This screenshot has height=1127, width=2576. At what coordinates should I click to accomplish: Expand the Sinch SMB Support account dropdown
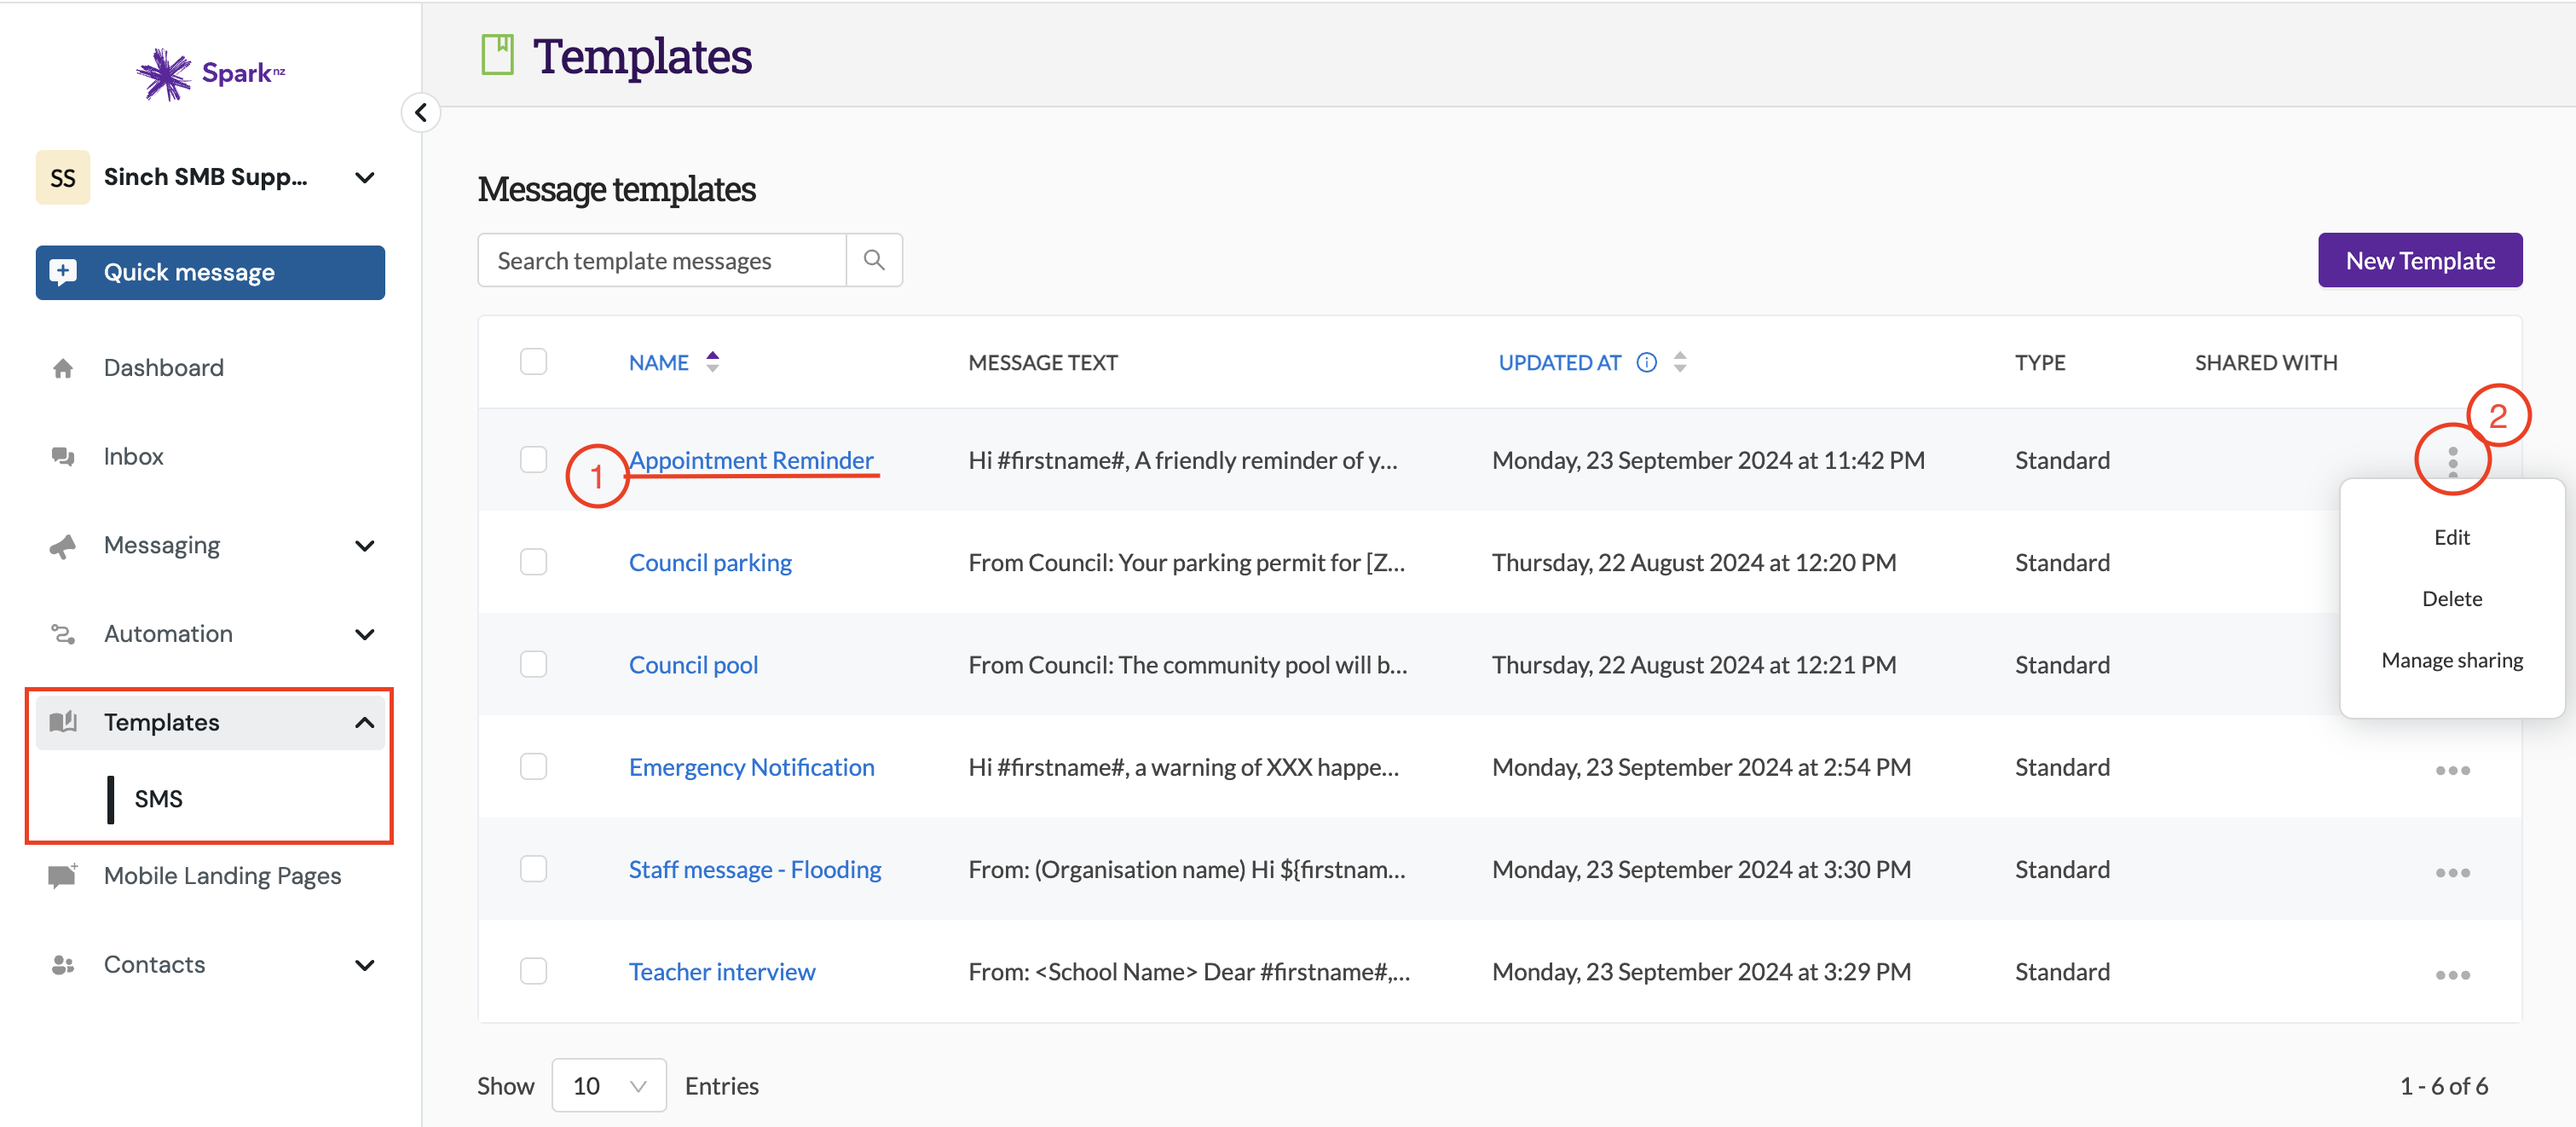[365, 178]
